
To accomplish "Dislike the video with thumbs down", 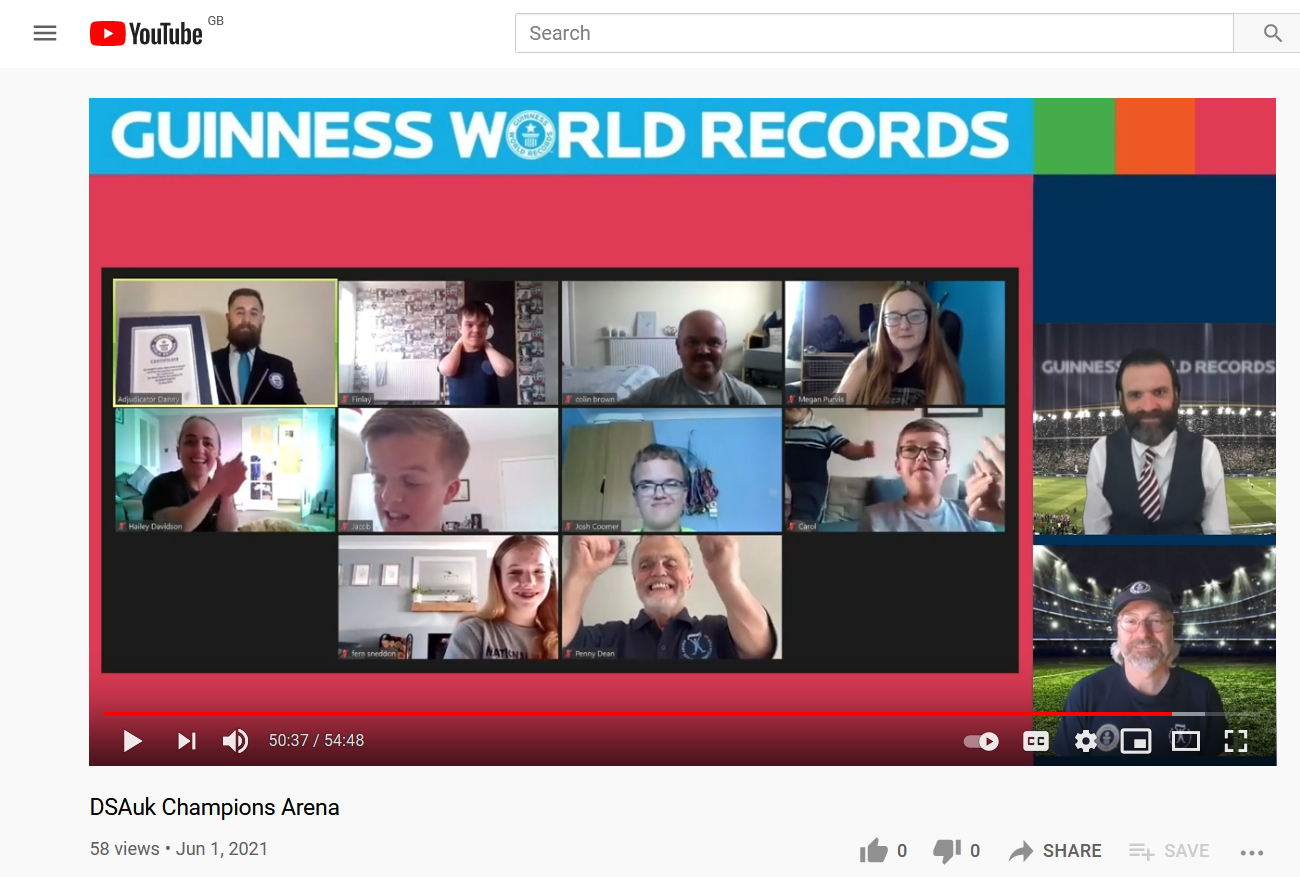I will pos(946,851).
